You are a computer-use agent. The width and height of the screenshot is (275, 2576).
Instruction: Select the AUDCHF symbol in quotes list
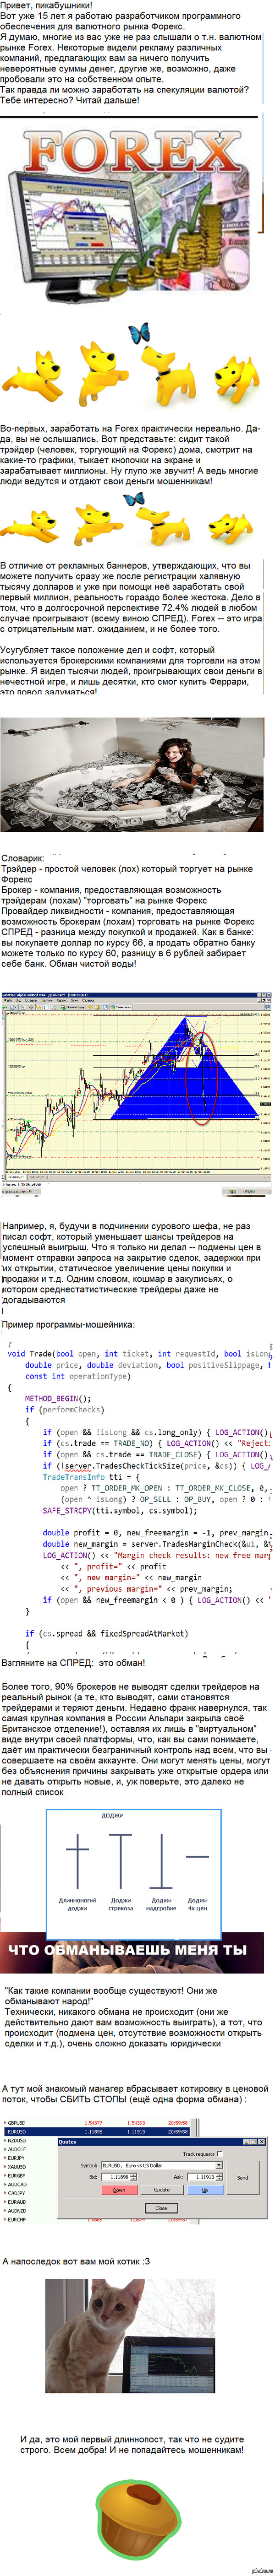pos(17,2150)
